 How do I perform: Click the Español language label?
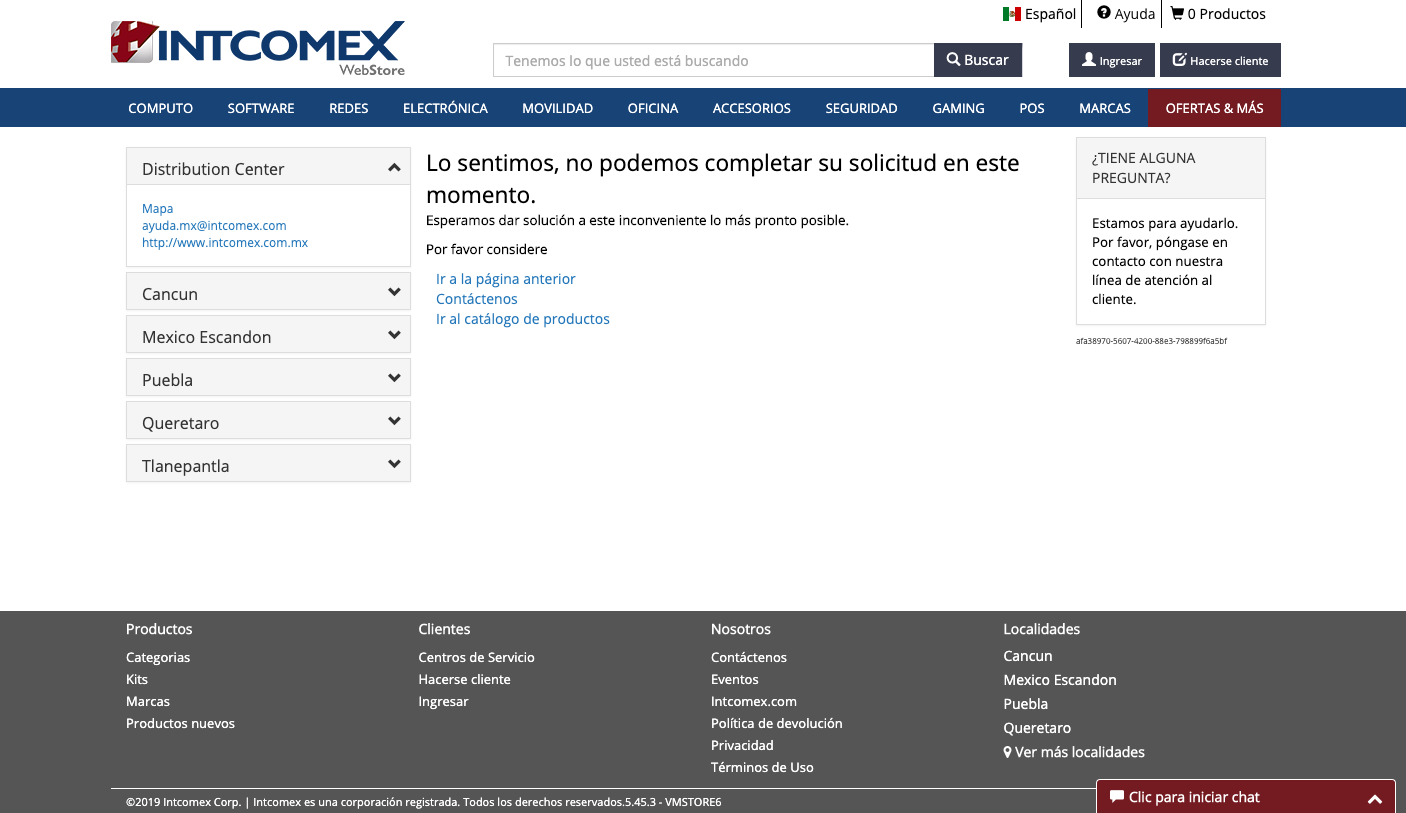(1050, 14)
